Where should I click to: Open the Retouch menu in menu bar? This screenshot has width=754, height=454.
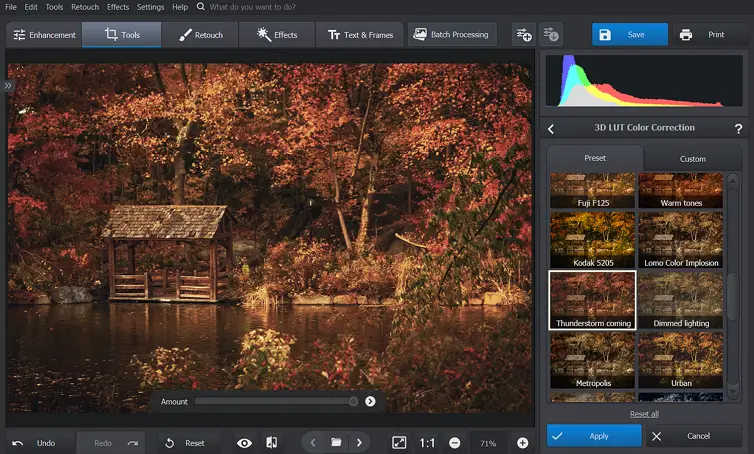(85, 7)
